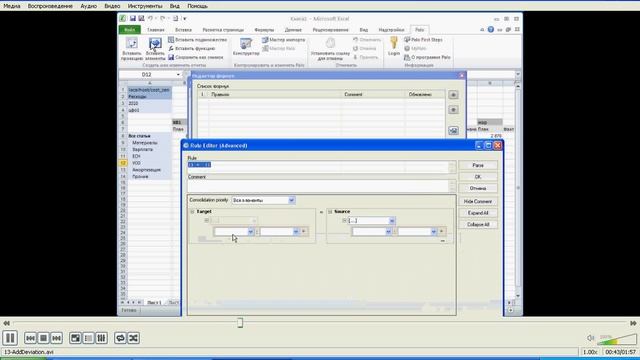Click the Excel help question mark icon
640x360 pixels.
point(491,29)
